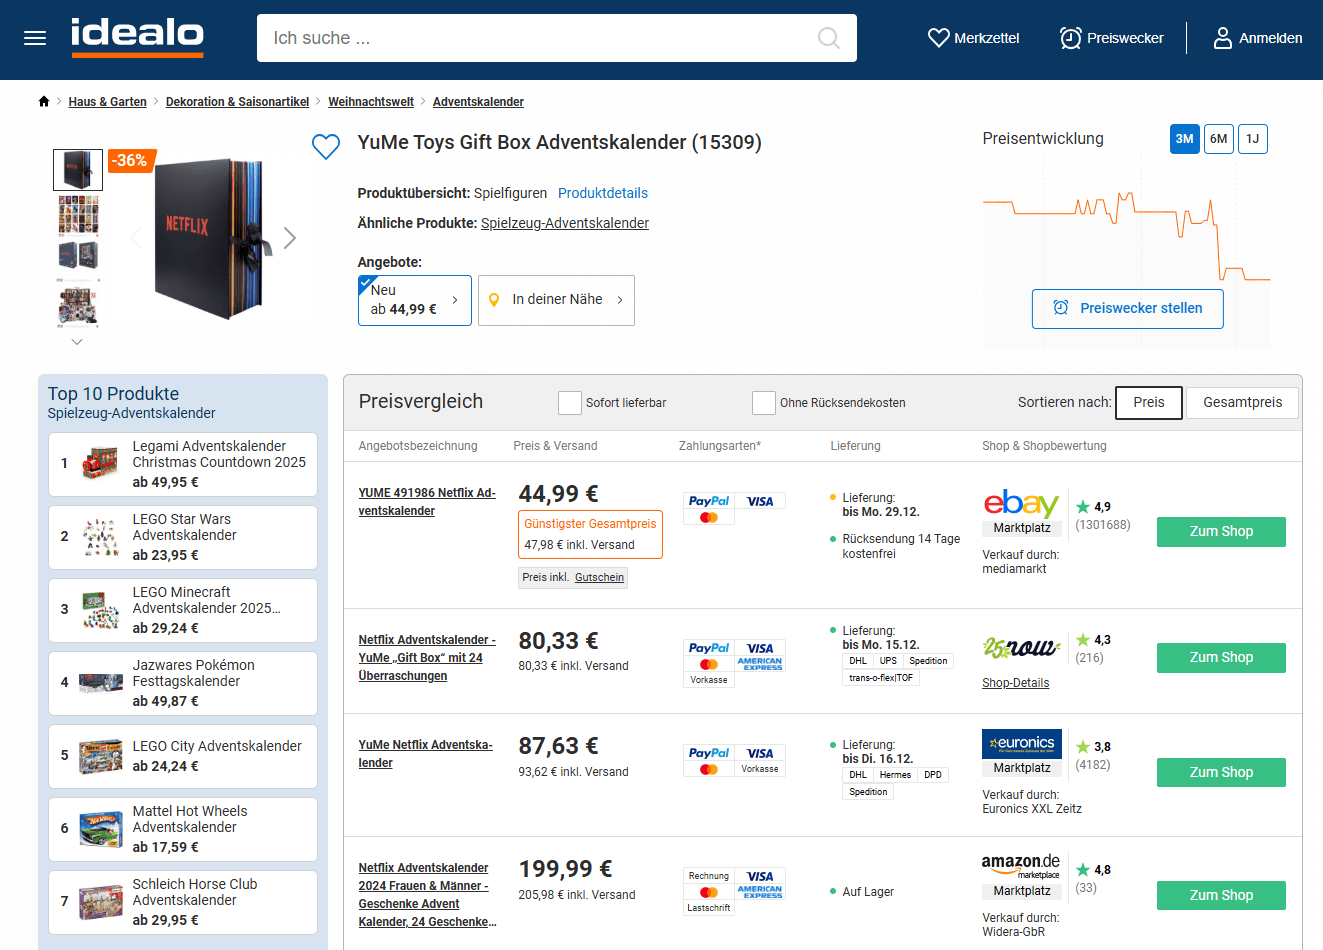The height and width of the screenshot is (950, 1323).
Task: Click the home breadcrumb icon
Action: tap(44, 102)
